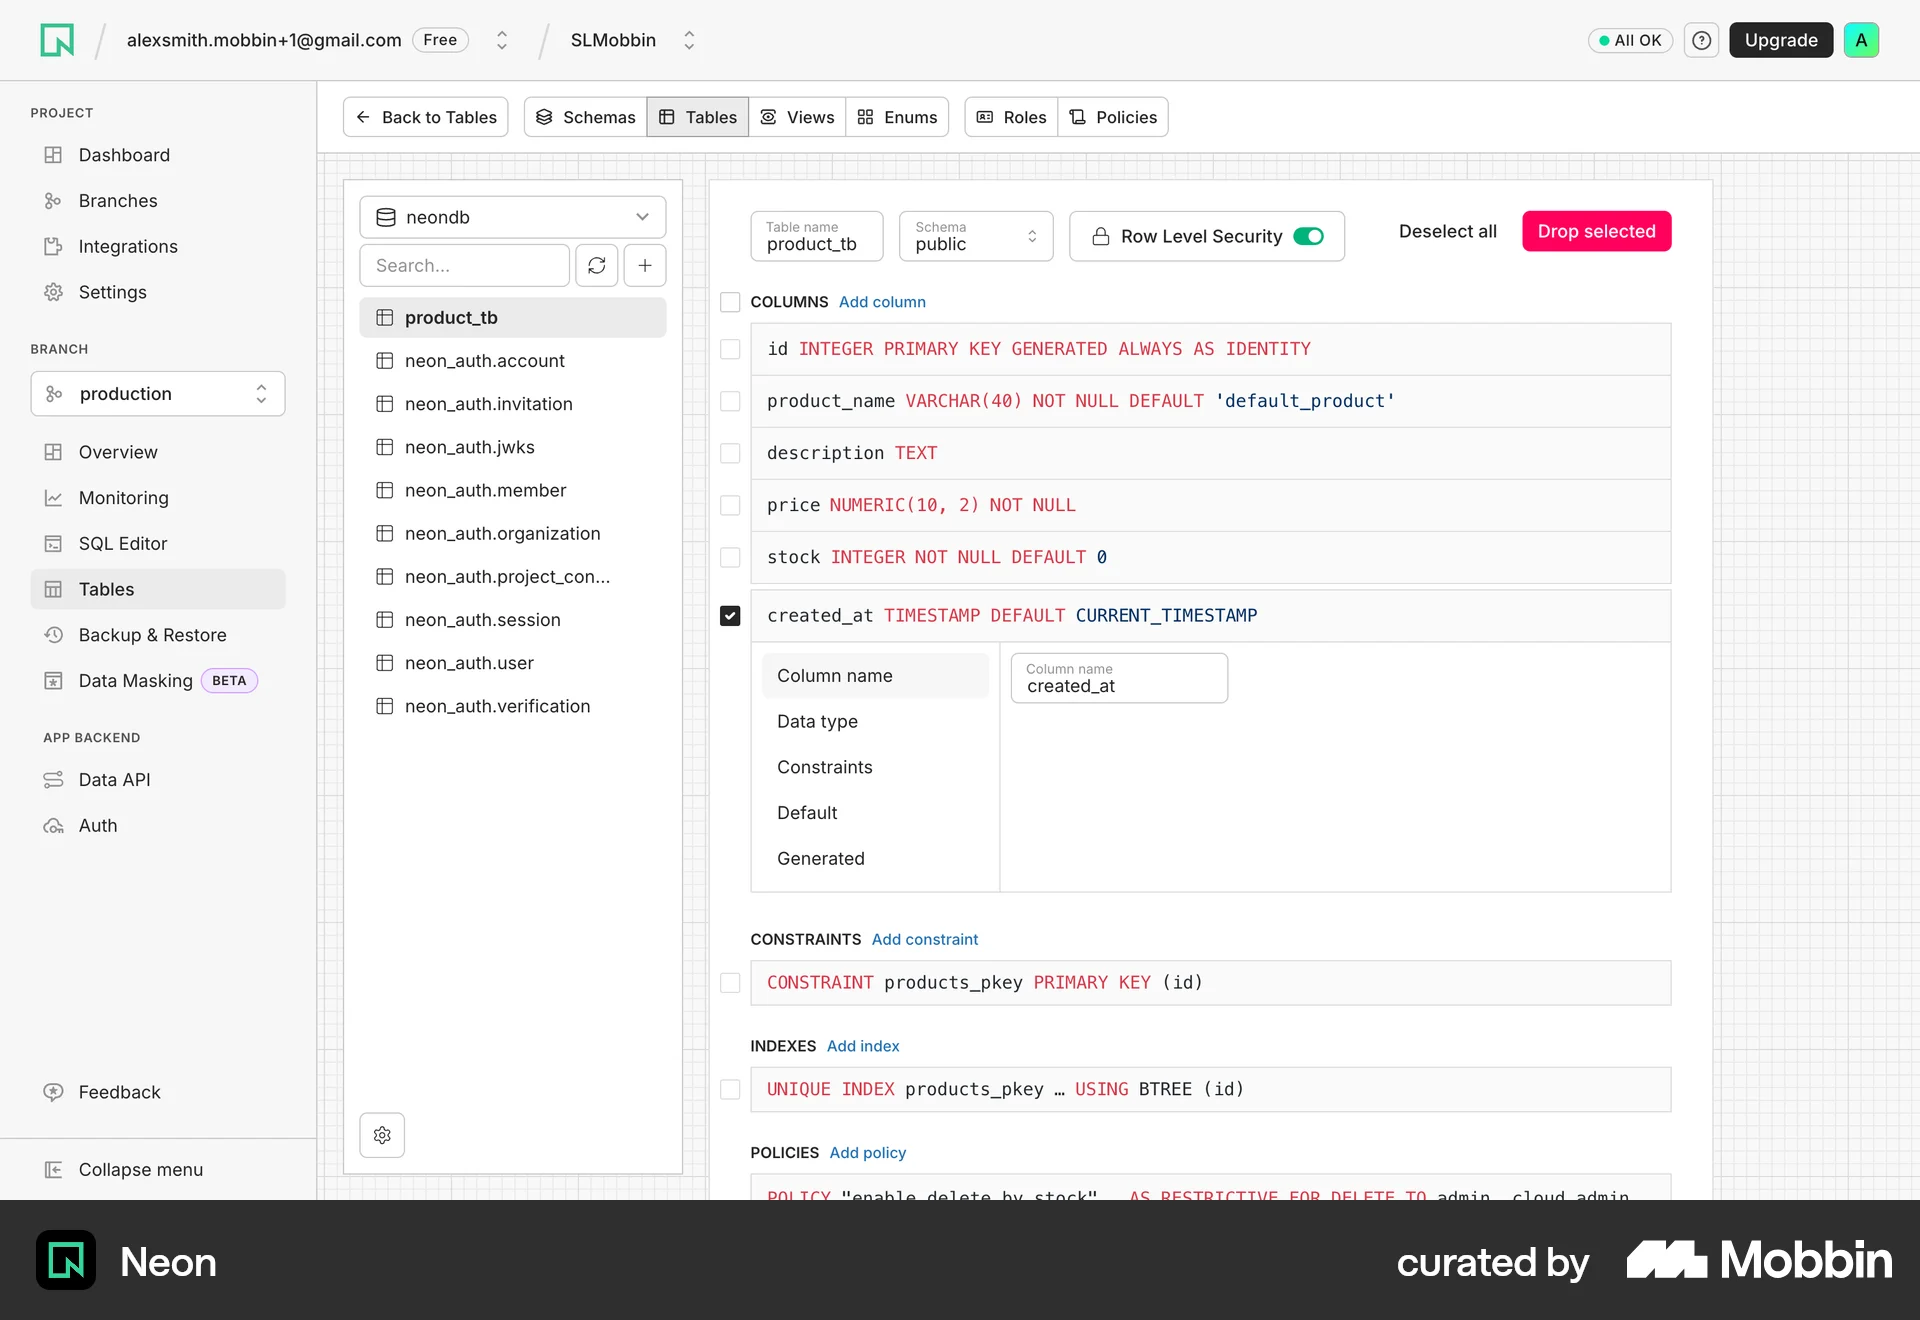Switch to the Views tab
Image resolution: width=1920 pixels, height=1320 pixels.
tap(797, 117)
